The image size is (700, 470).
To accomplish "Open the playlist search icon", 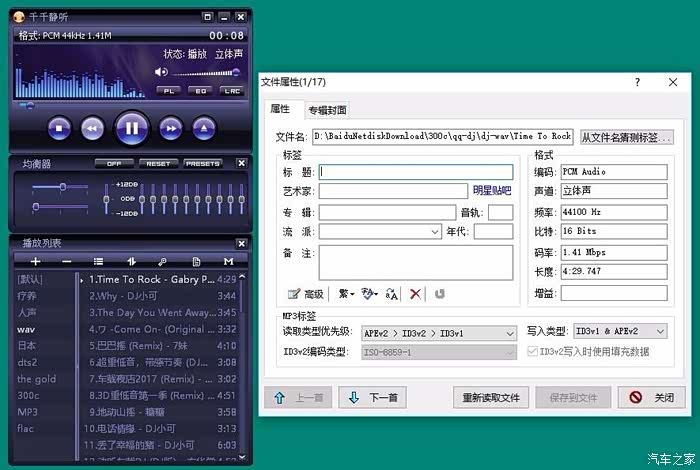I will (x=163, y=261).
